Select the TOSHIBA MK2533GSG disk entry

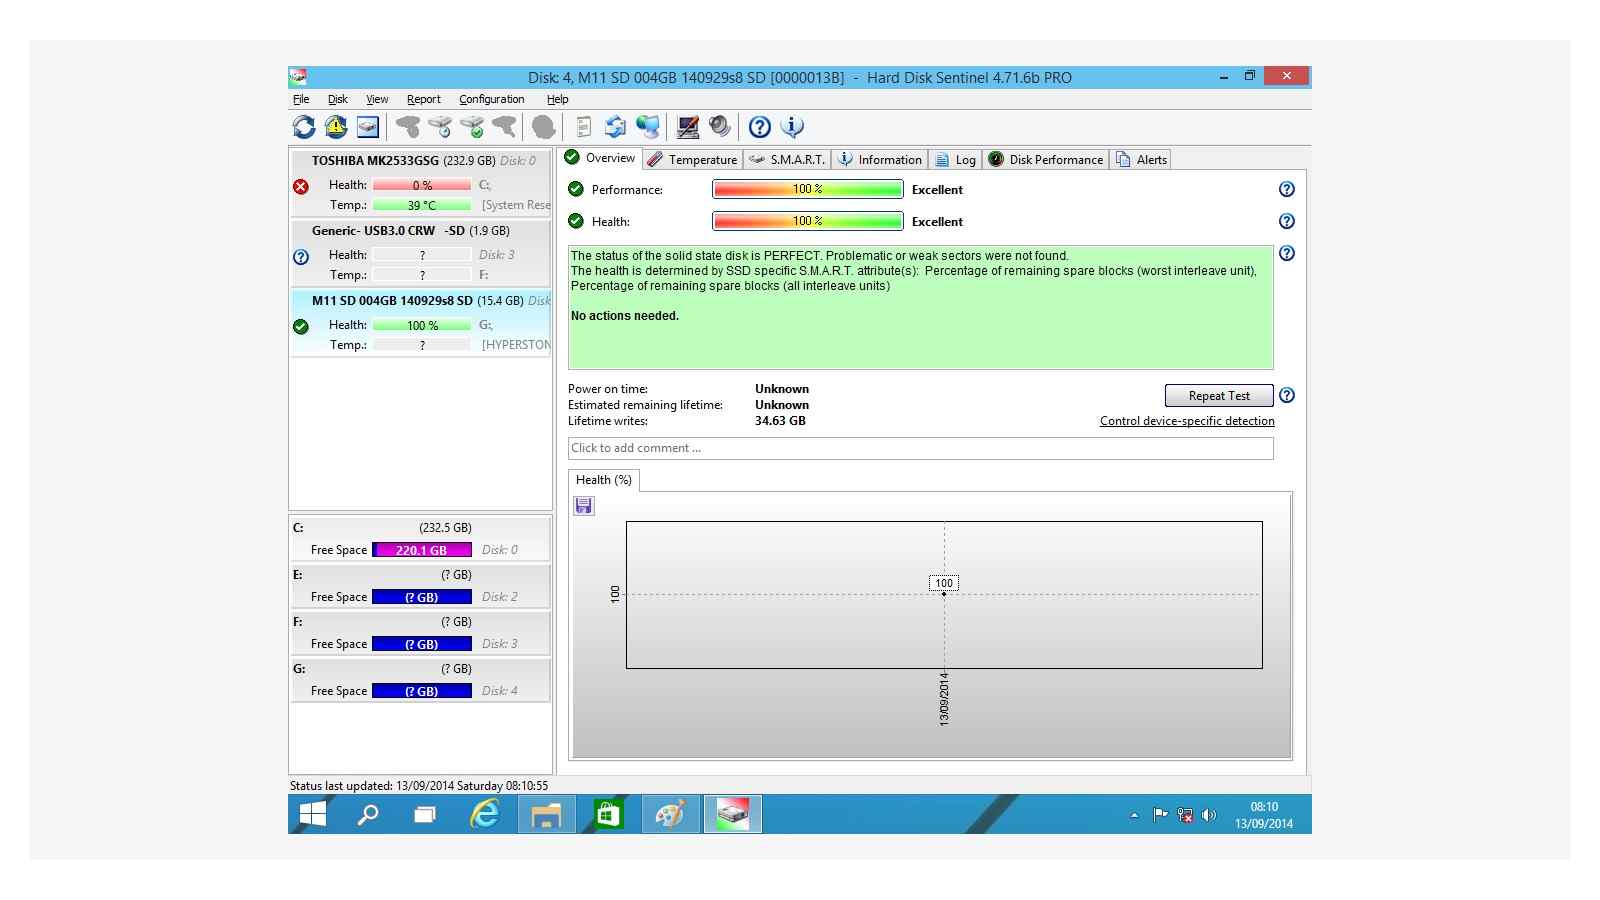click(x=421, y=182)
